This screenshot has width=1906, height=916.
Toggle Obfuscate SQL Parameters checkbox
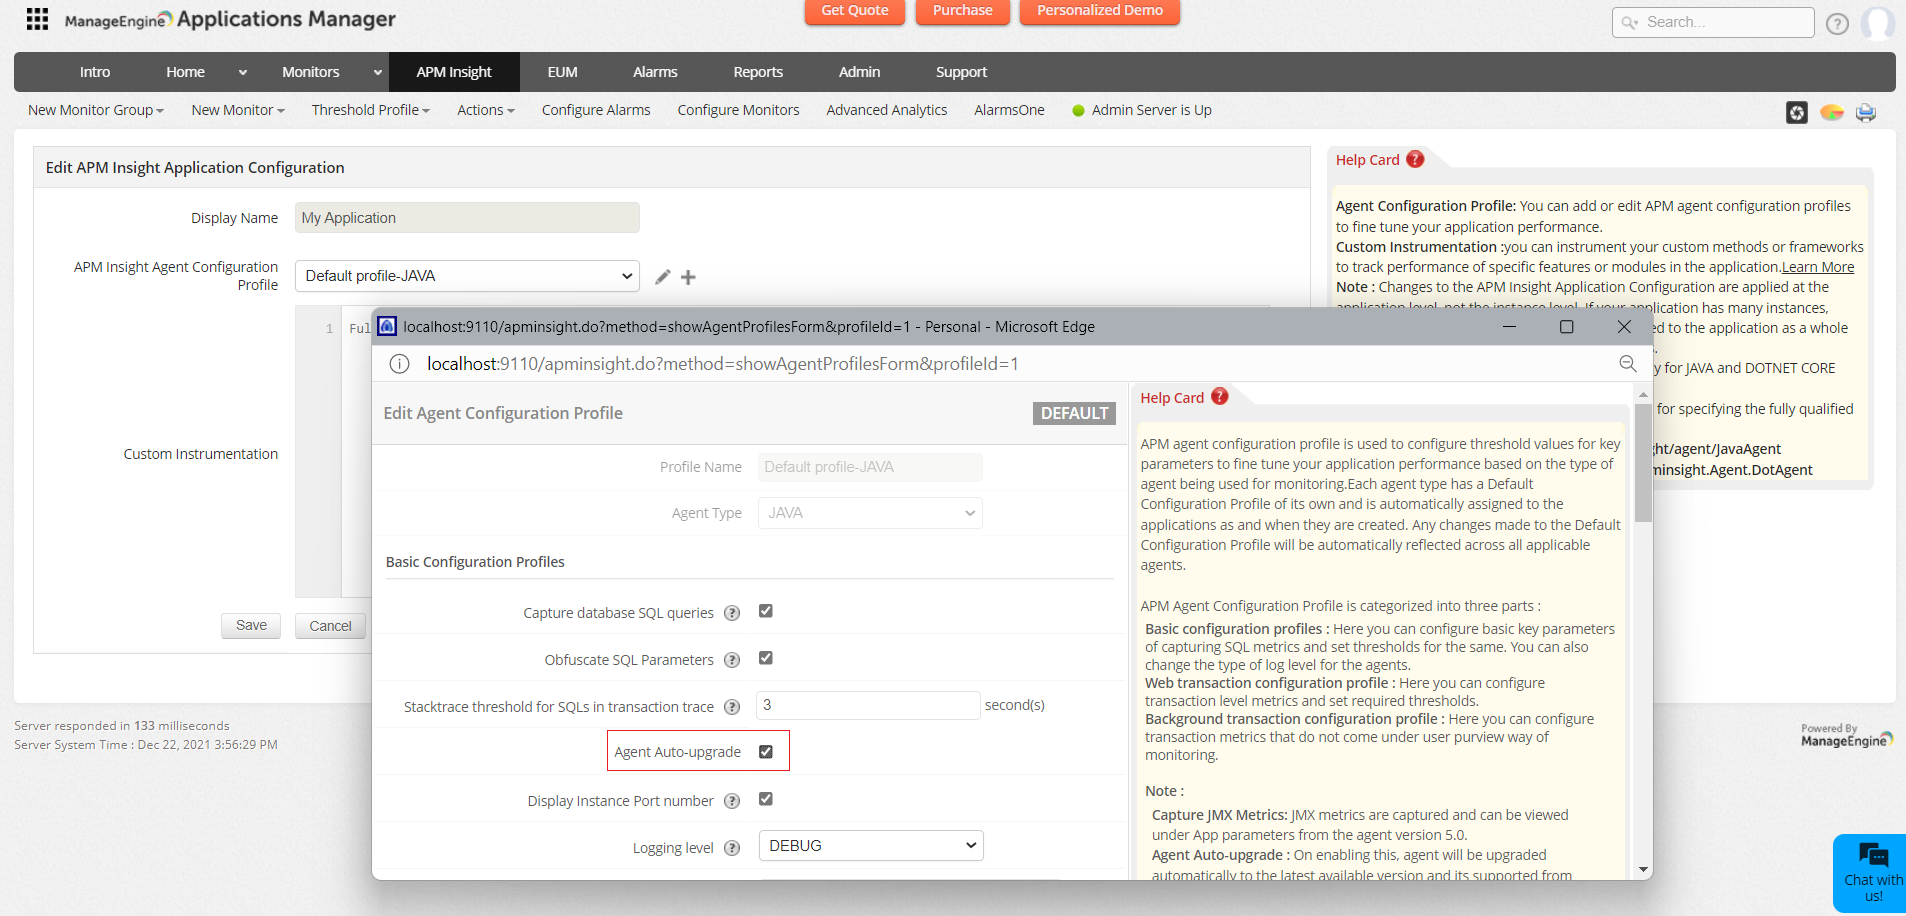(x=766, y=658)
